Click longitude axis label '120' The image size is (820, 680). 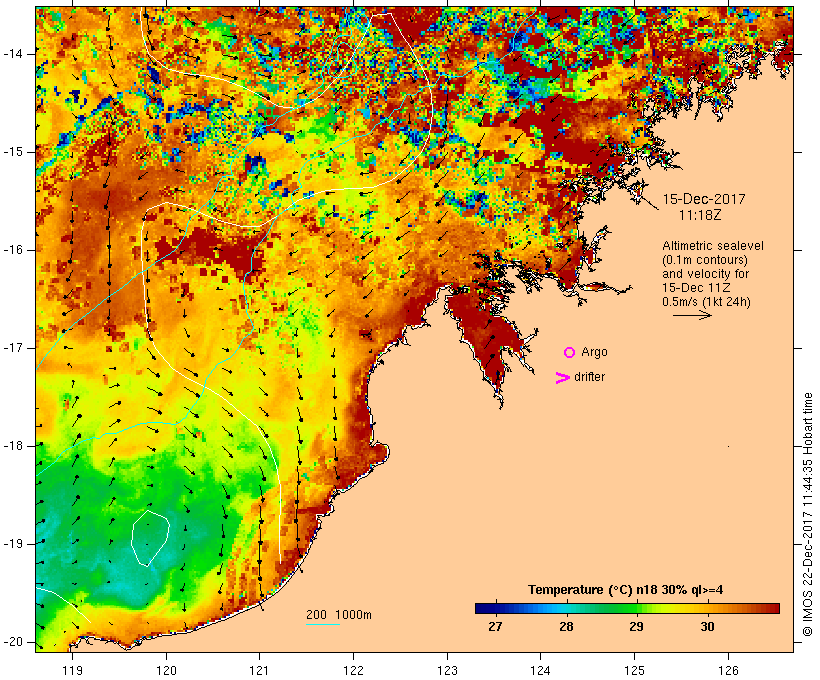click(166, 670)
